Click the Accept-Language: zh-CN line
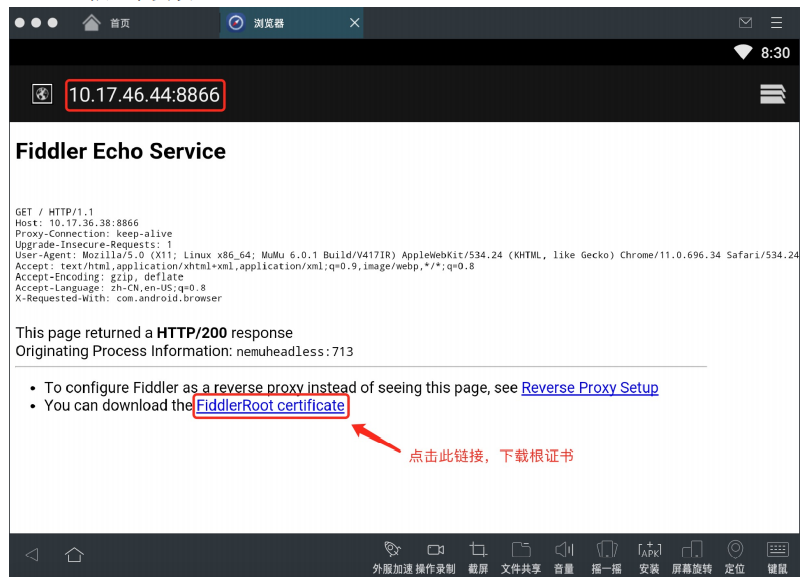This screenshot has height=584, width=812. click(x=110, y=288)
